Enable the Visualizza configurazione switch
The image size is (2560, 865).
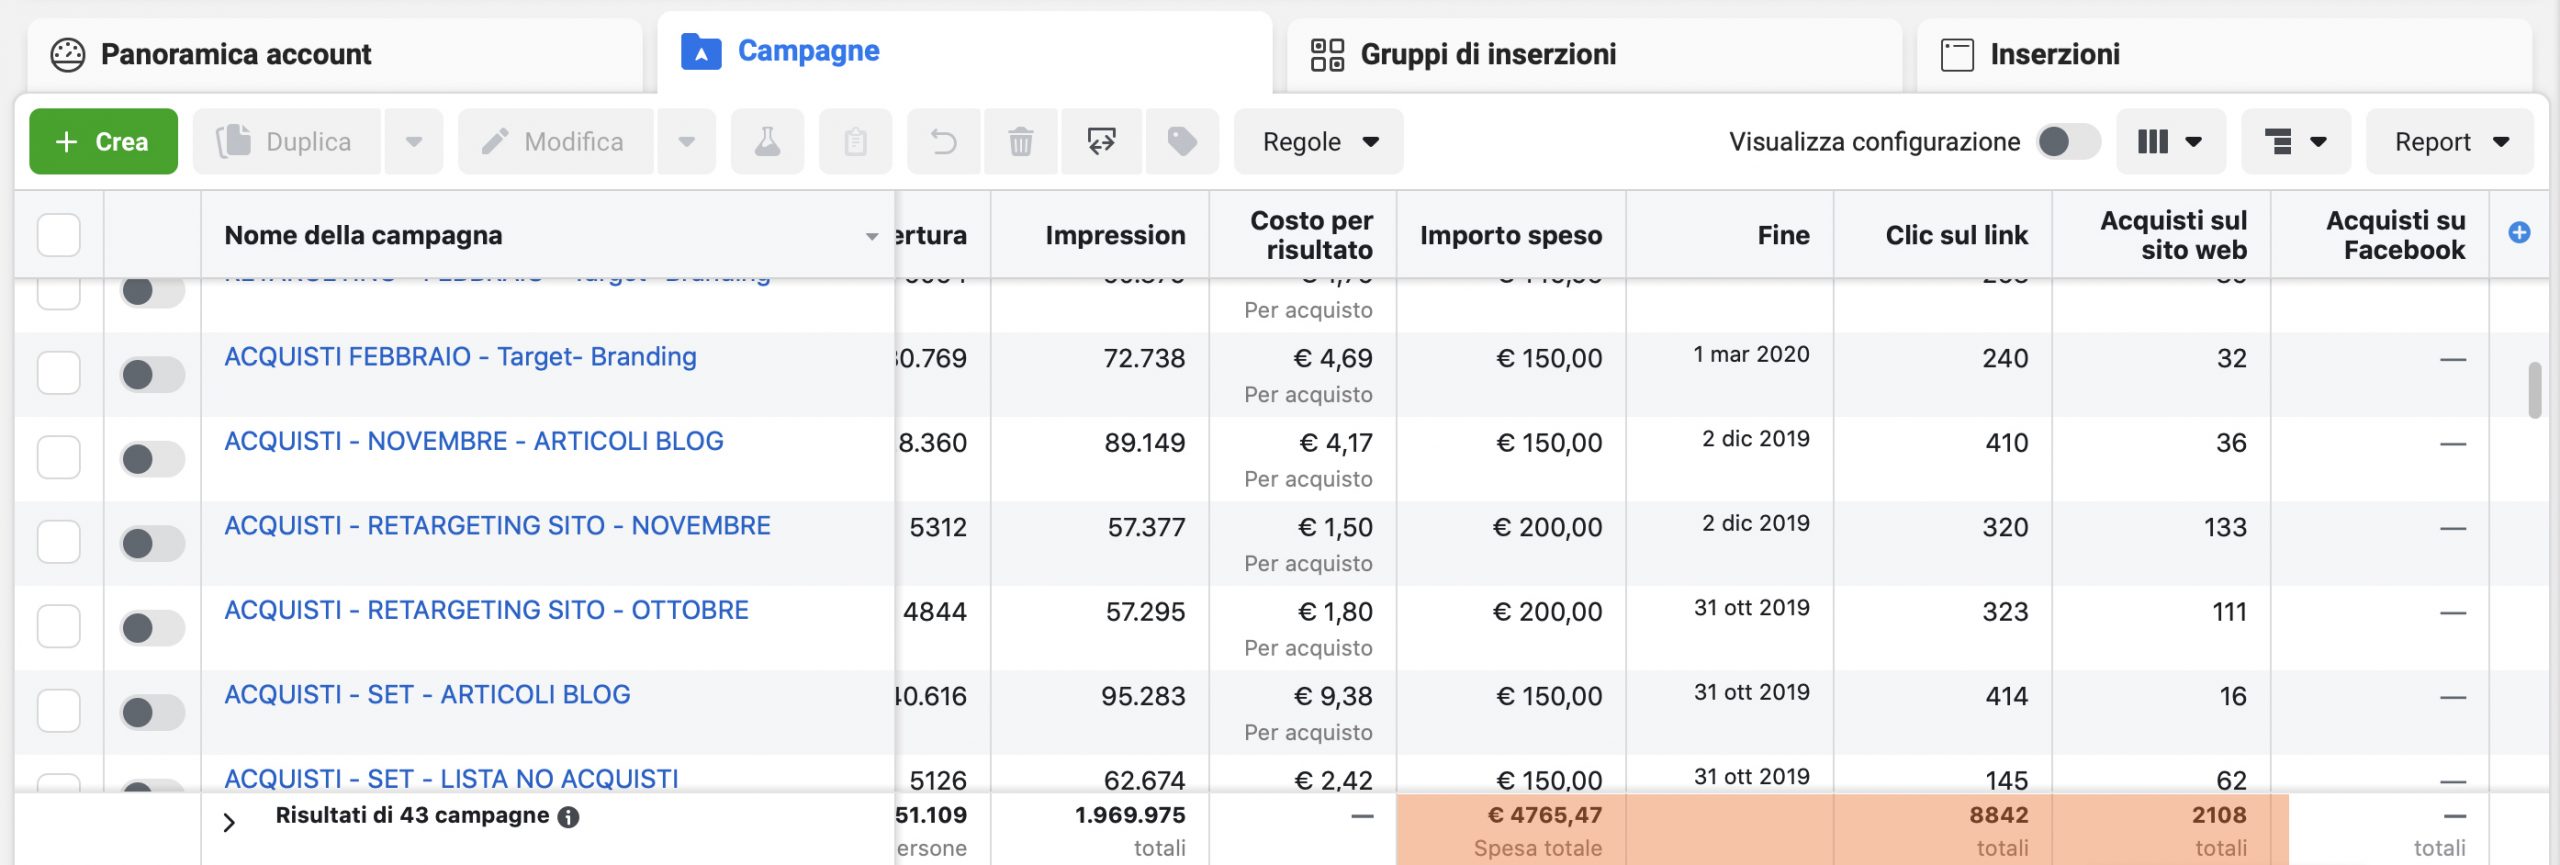(2067, 142)
